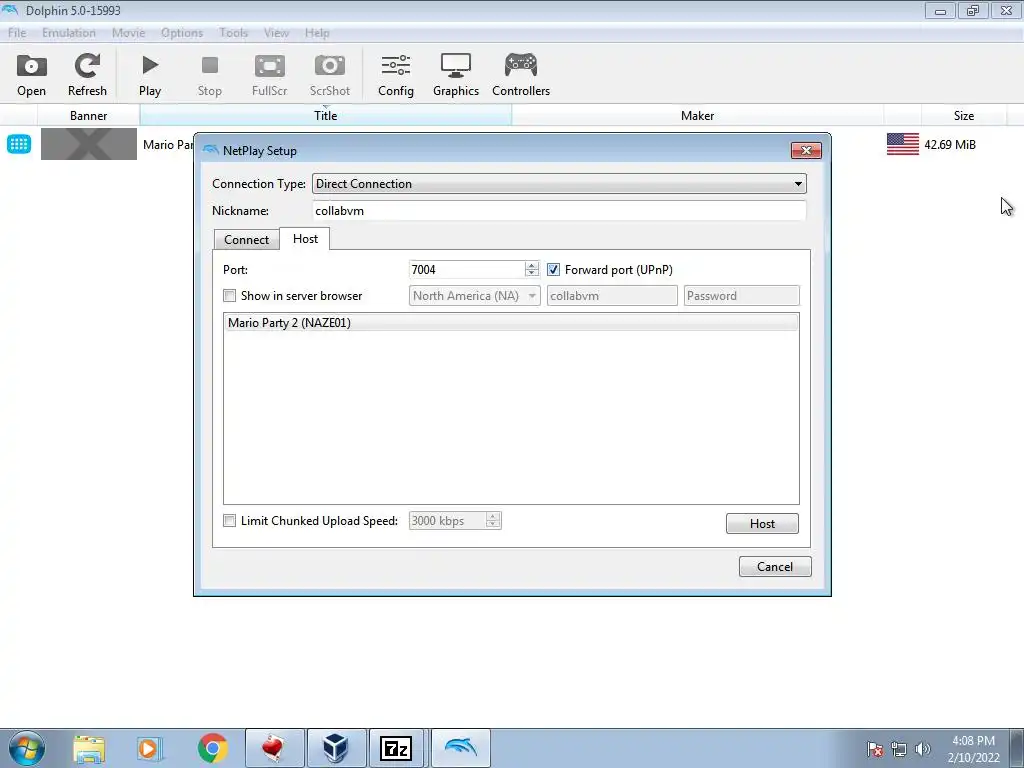Click the Nickname input field

coord(559,211)
